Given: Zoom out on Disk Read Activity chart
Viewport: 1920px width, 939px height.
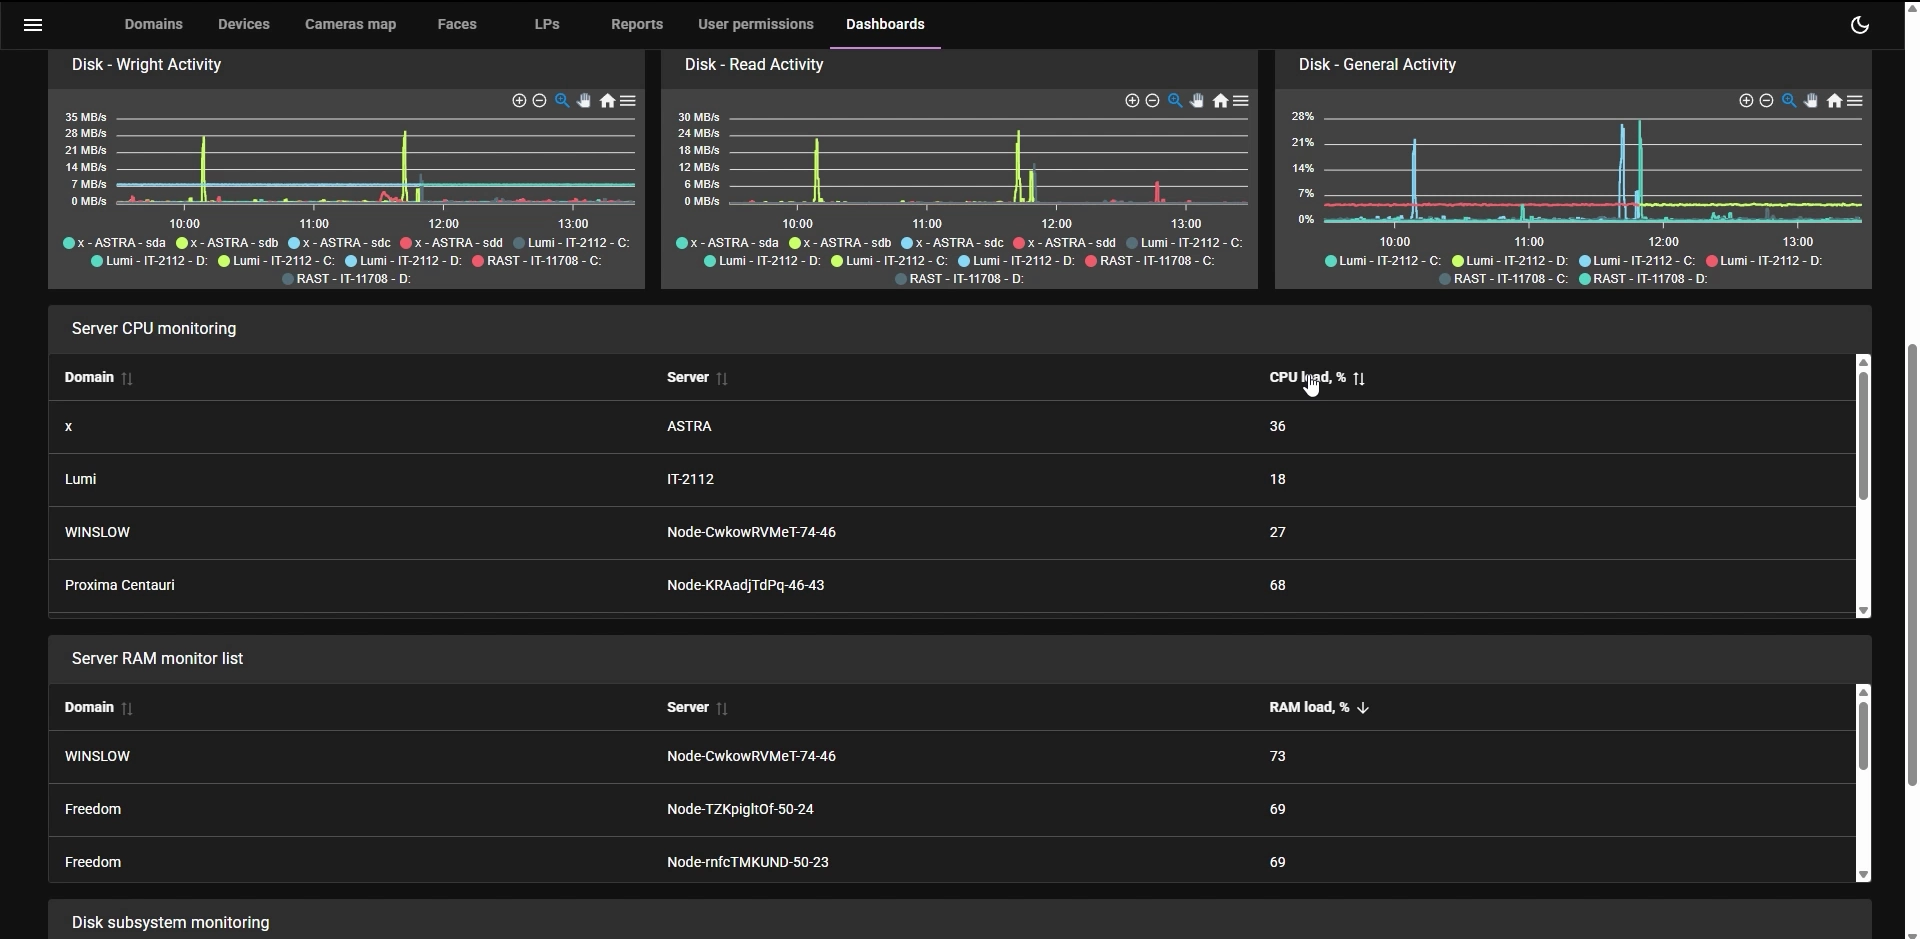Looking at the screenshot, I should click(x=1152, y=101).
